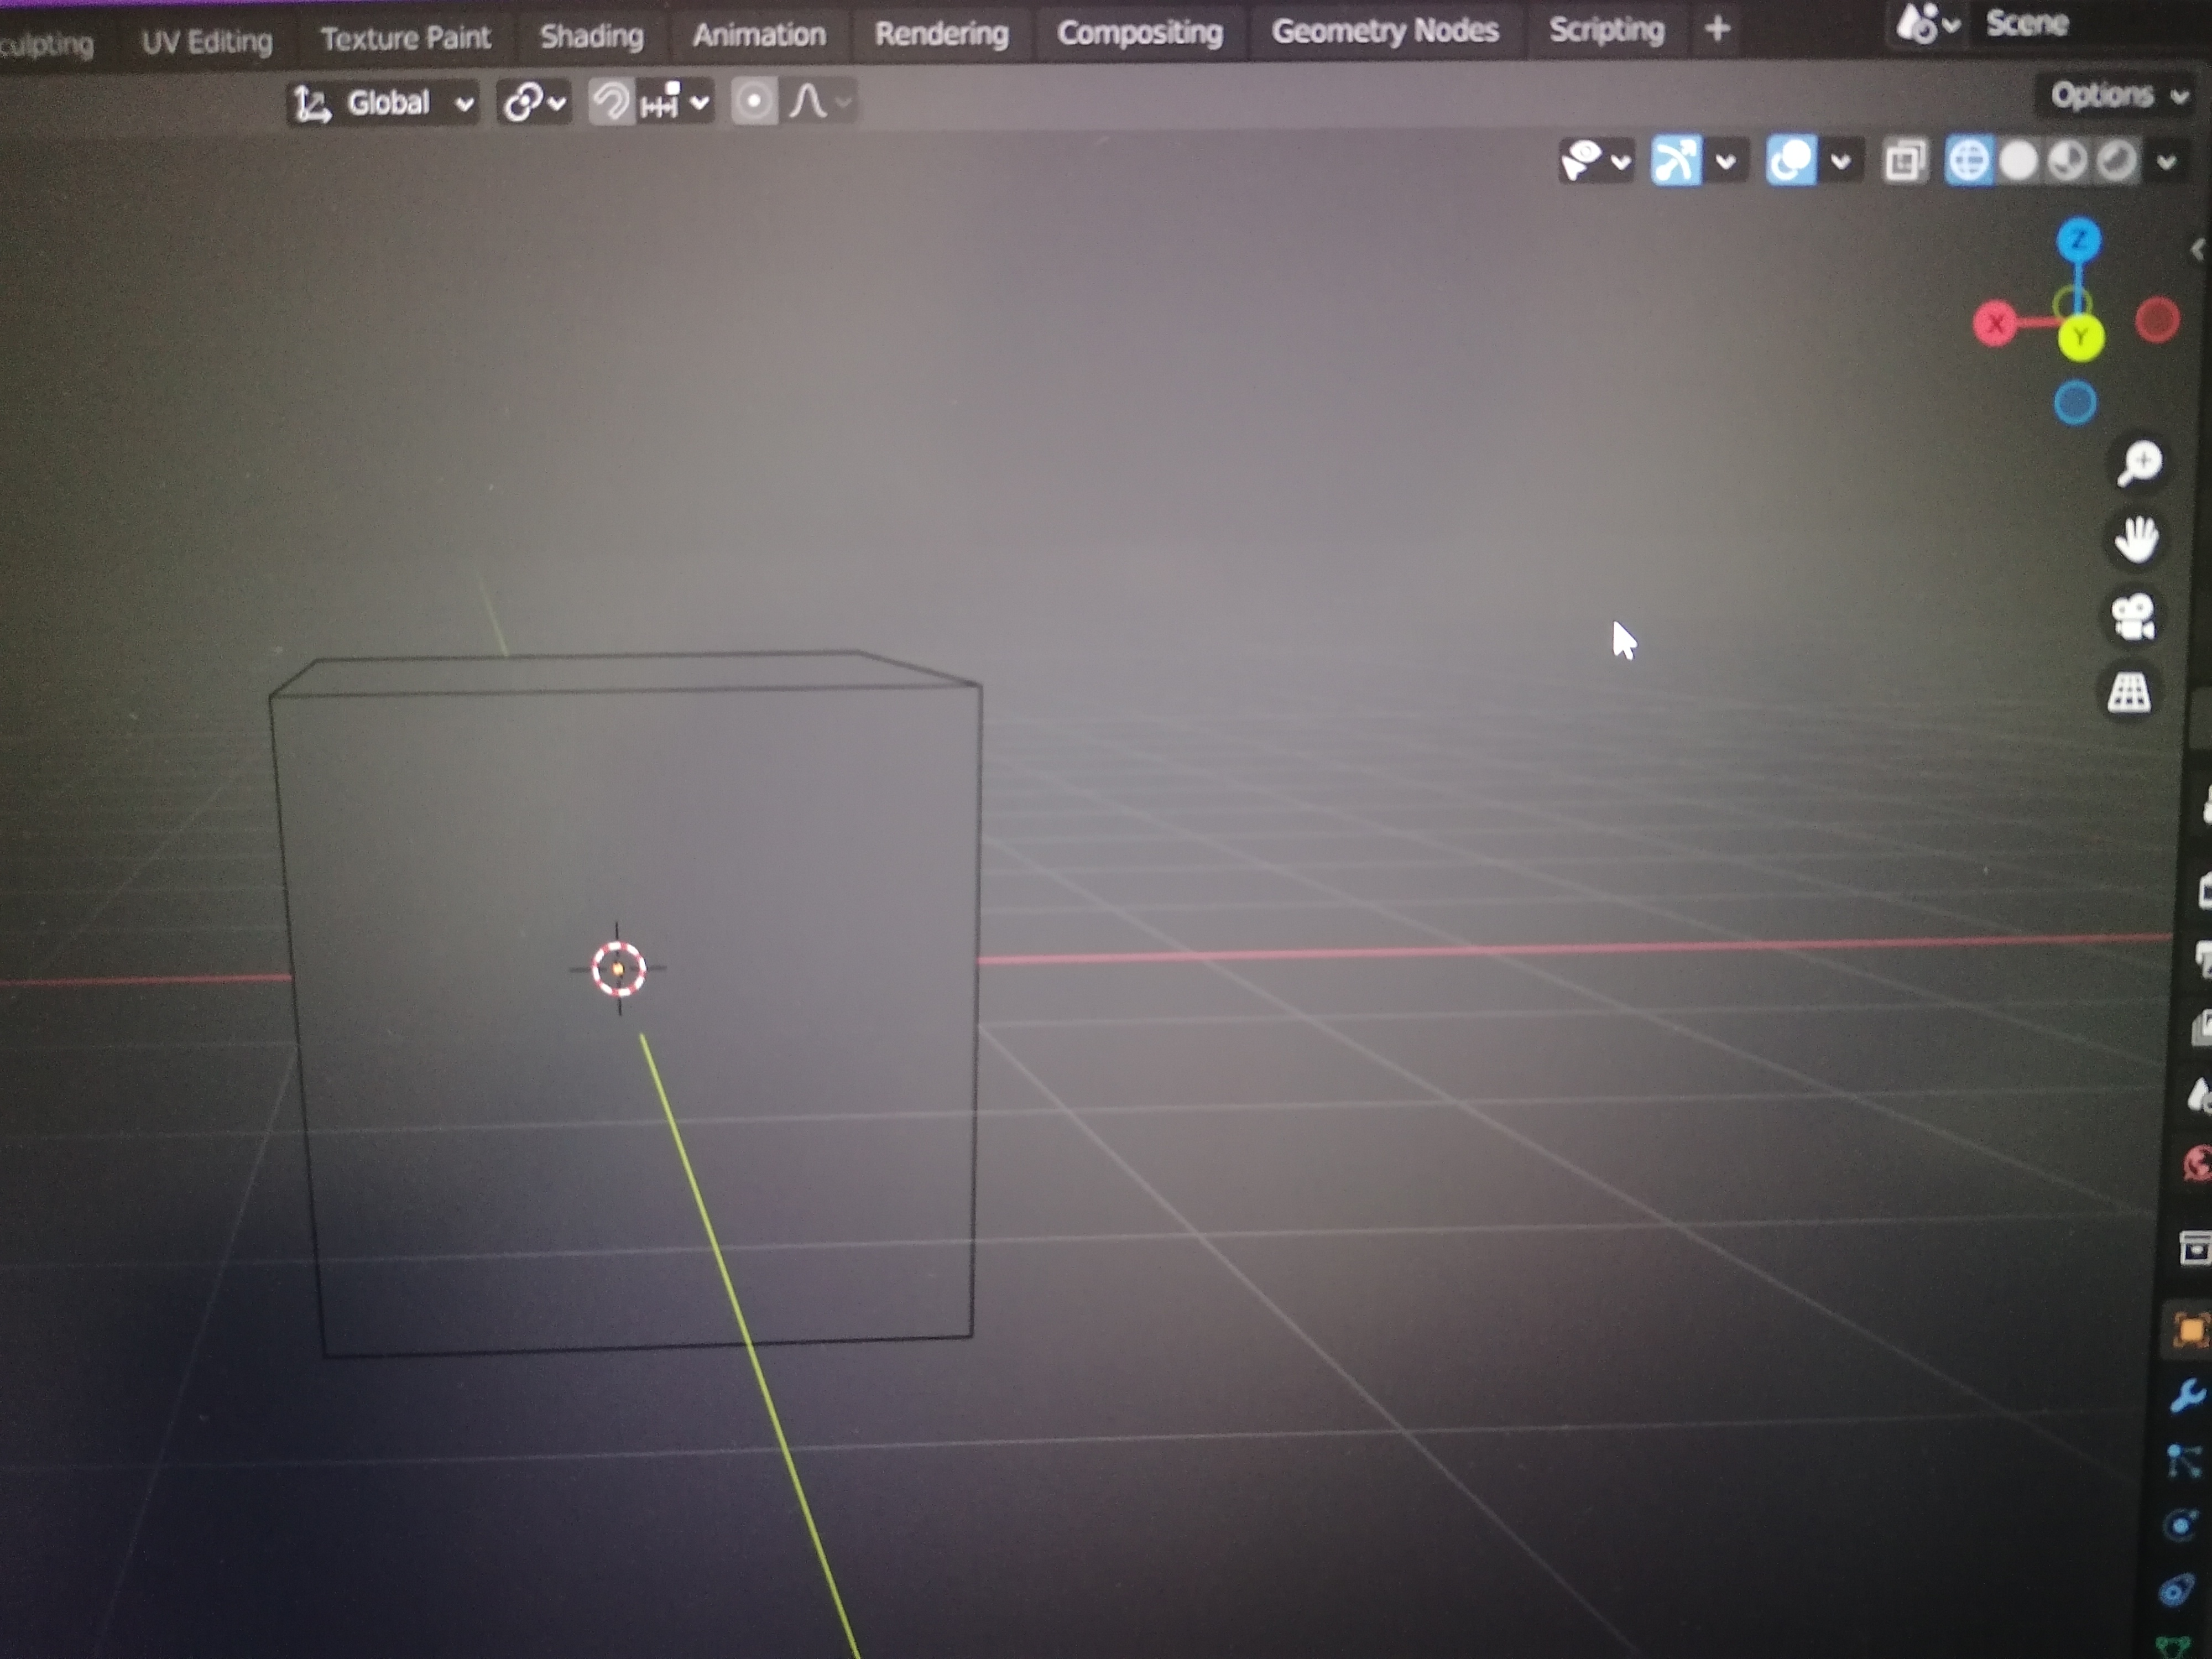This screenshot has width=2212, height=1659.
Task: Select wireframe viewport shading mode
Action: point(1968,160)
